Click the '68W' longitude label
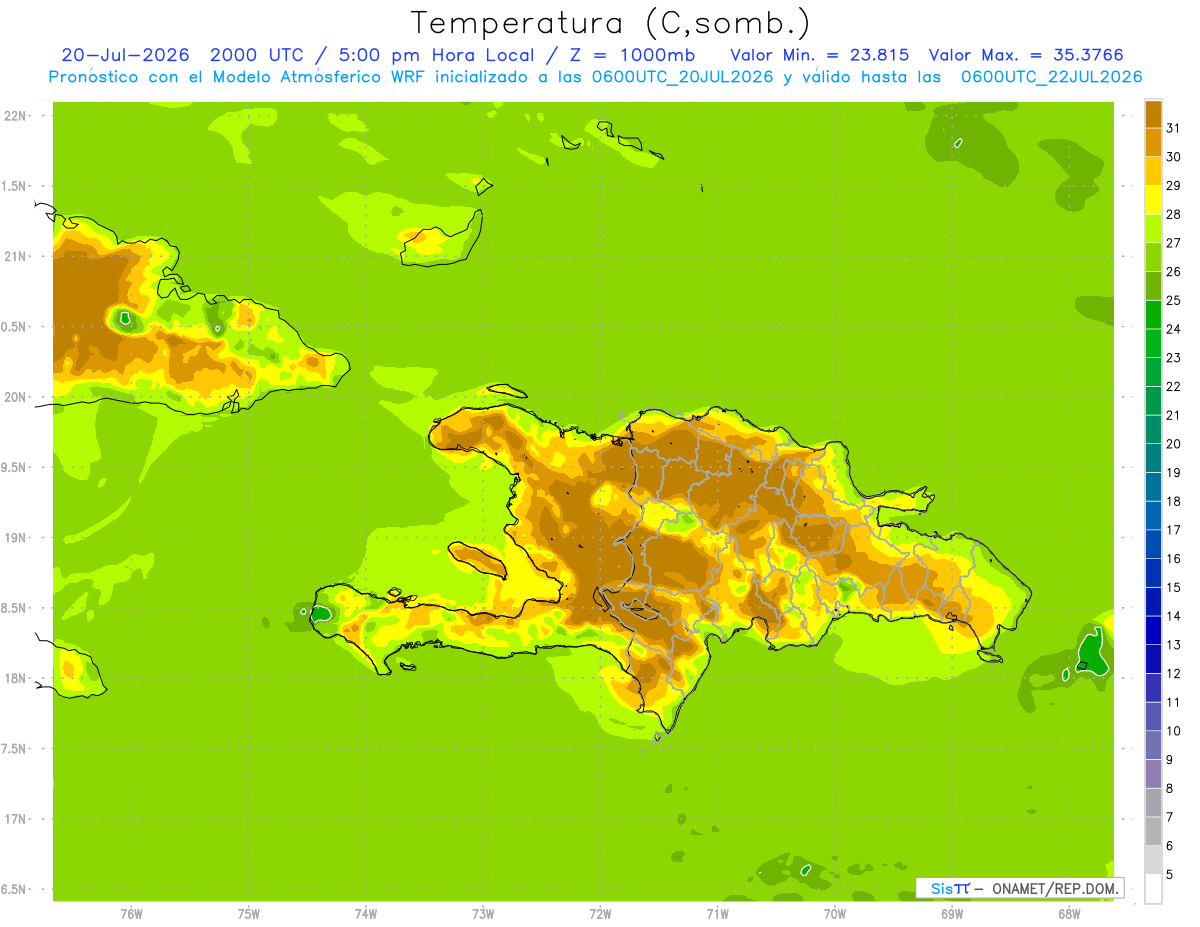1200x927 pixels. pyautogui.click(x=1069, y=914)
